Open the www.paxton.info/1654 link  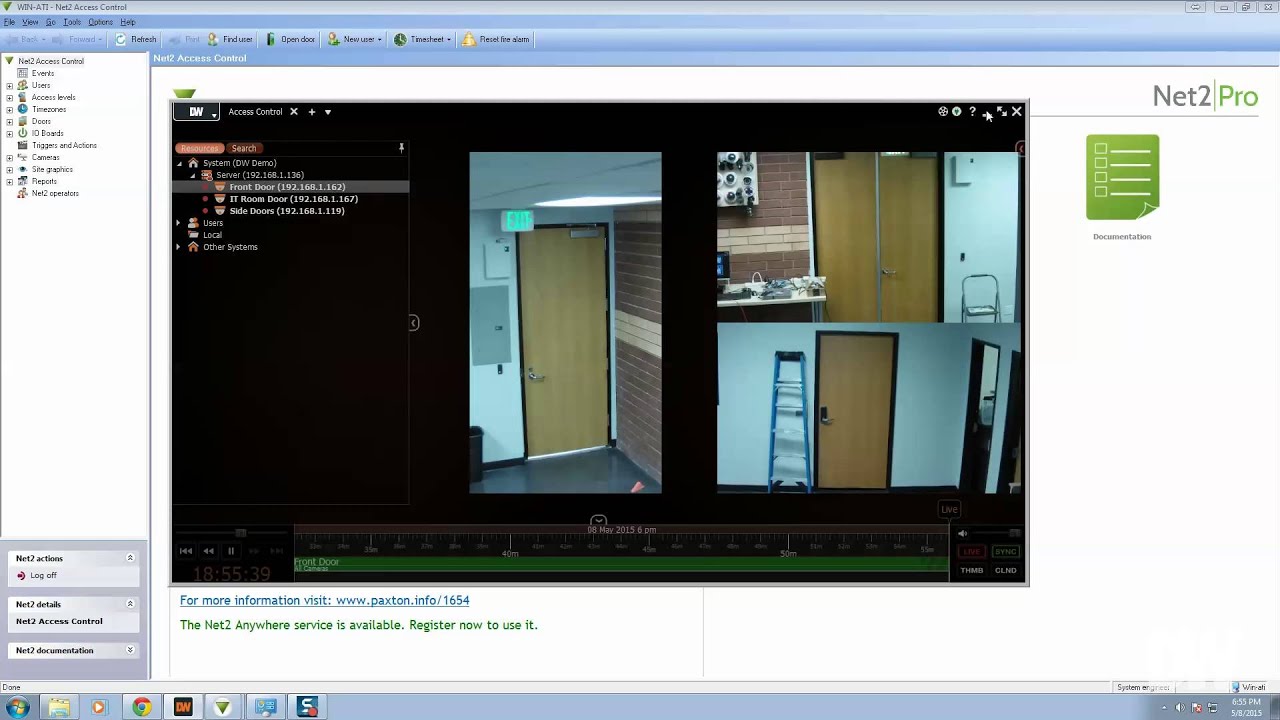[402, 600]
